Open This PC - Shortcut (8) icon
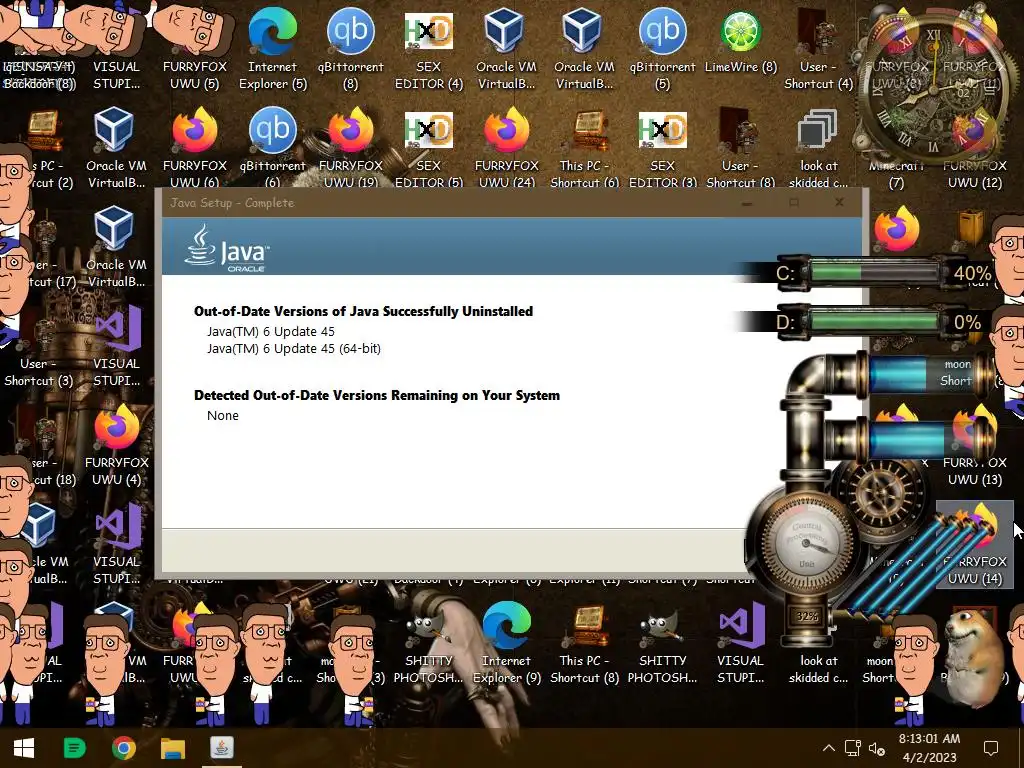Screen dimensions: 1024x768 click(584, 643)
